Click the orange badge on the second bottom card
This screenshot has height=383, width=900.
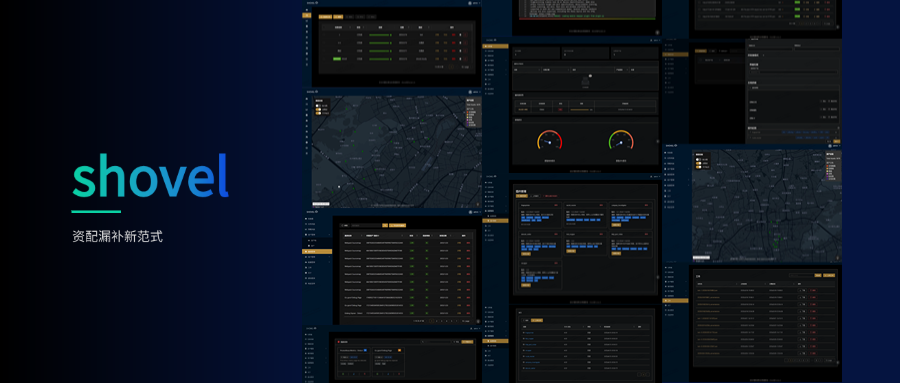(x=399, y=350)
